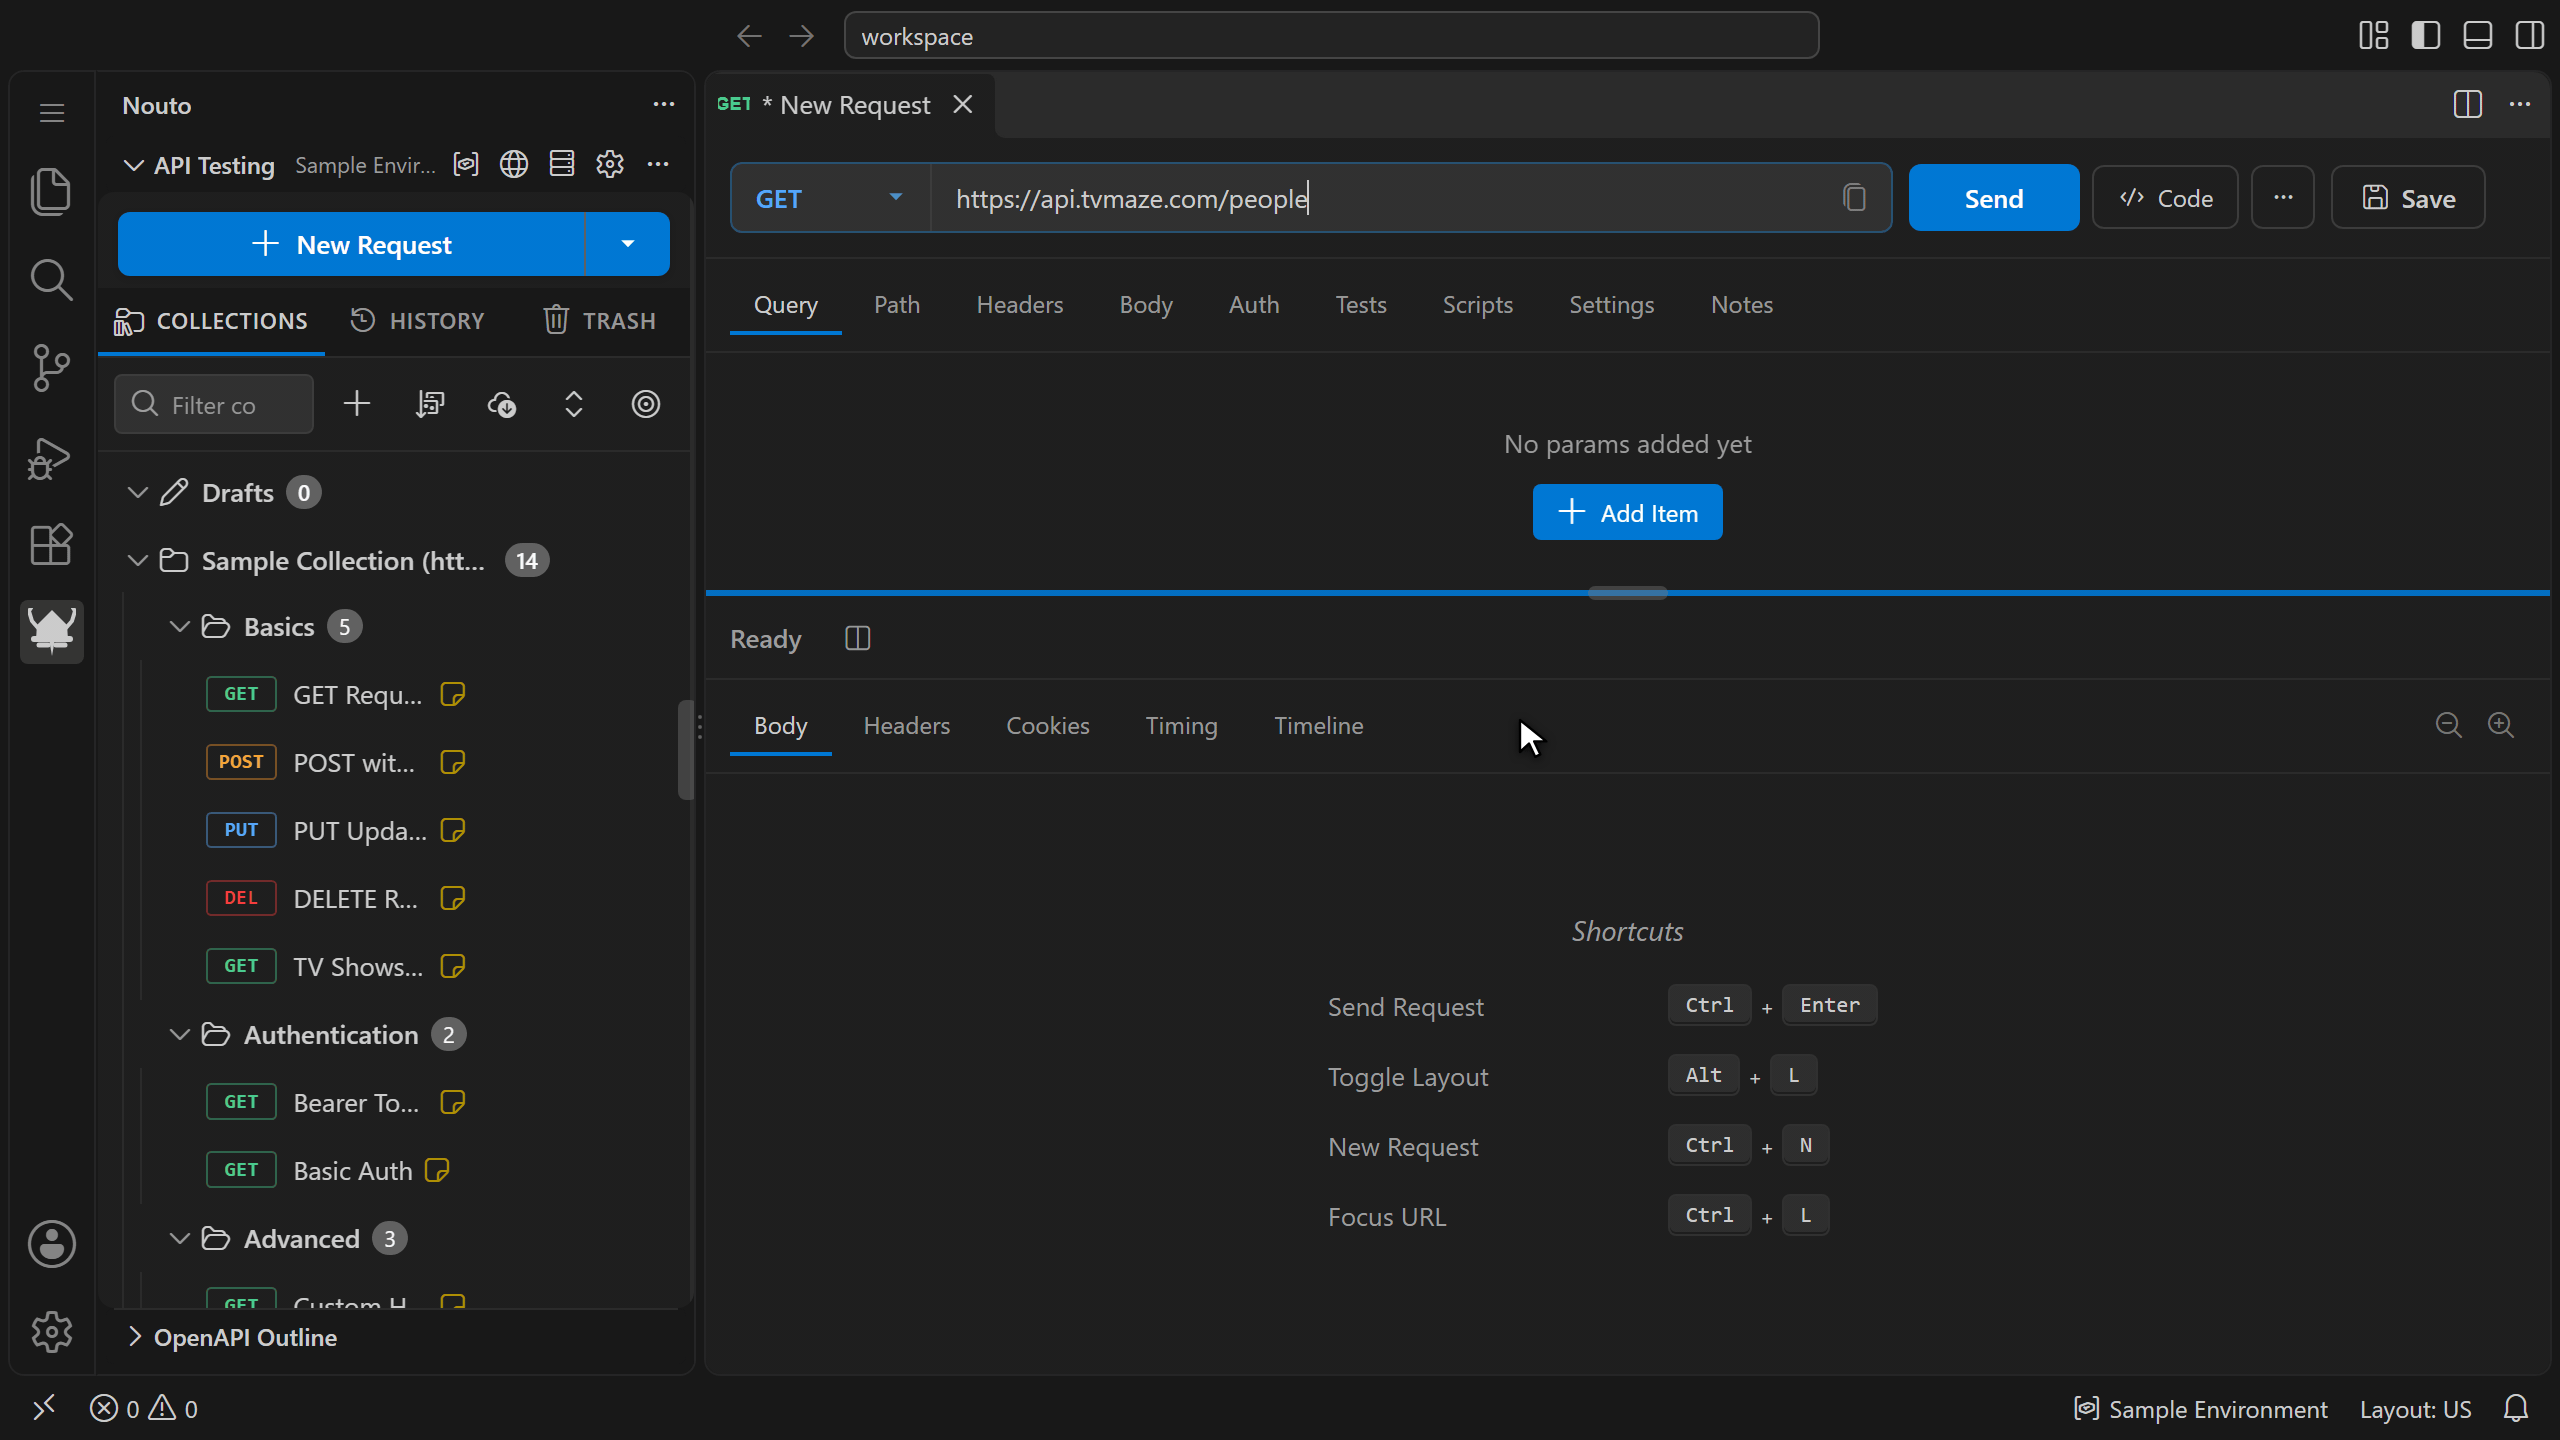Open the Scripts tab

tap(1477, 304)
